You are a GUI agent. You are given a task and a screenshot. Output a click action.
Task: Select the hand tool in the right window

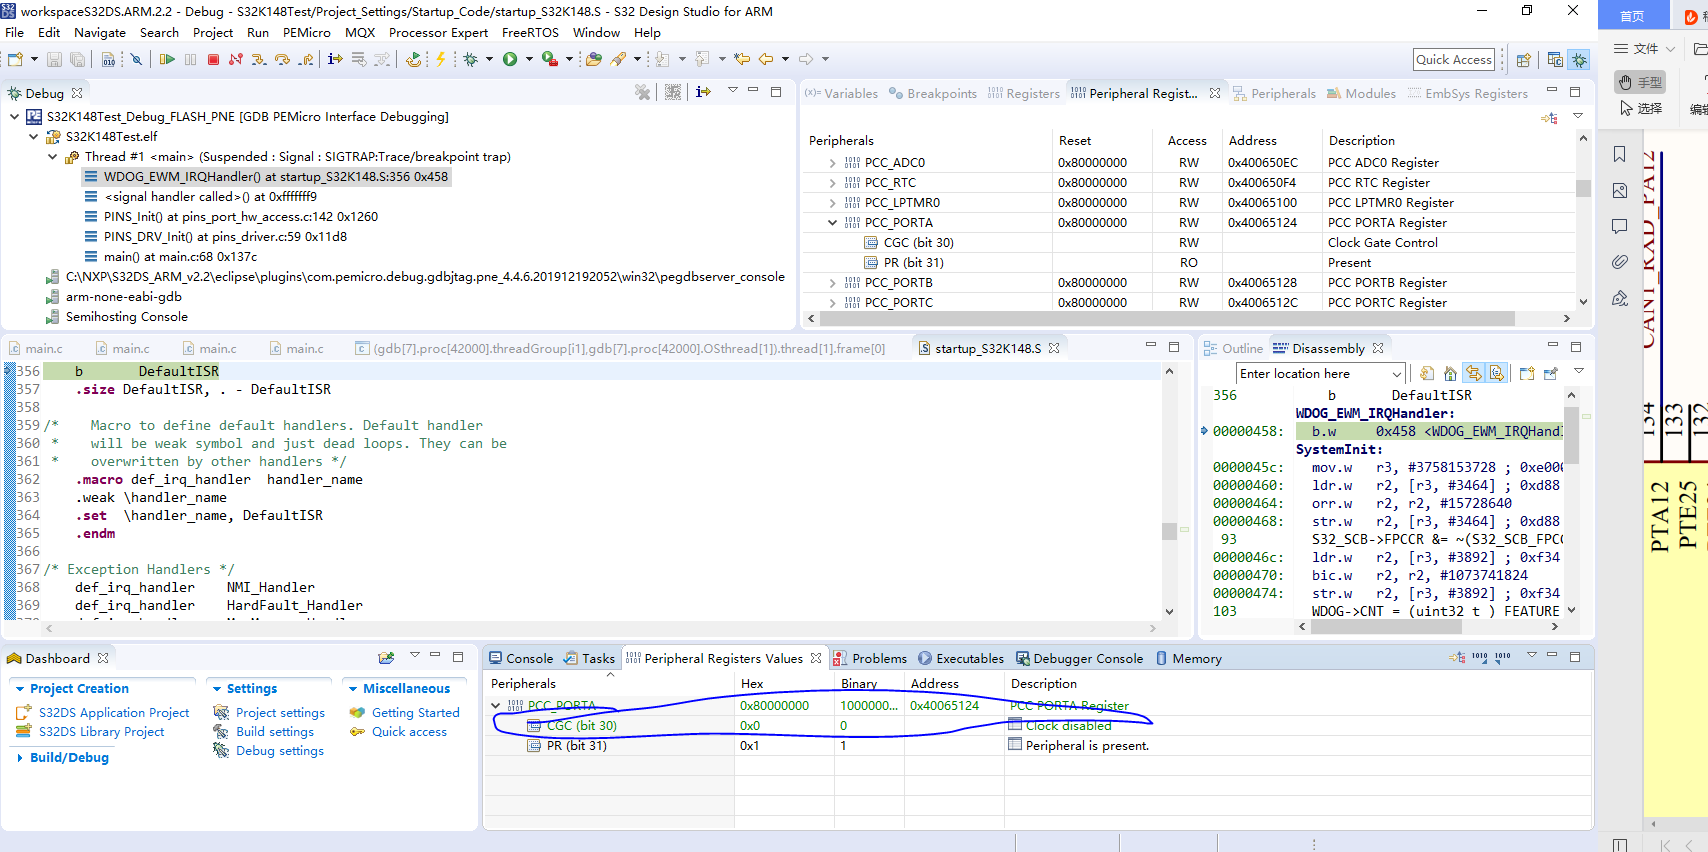1640,82
